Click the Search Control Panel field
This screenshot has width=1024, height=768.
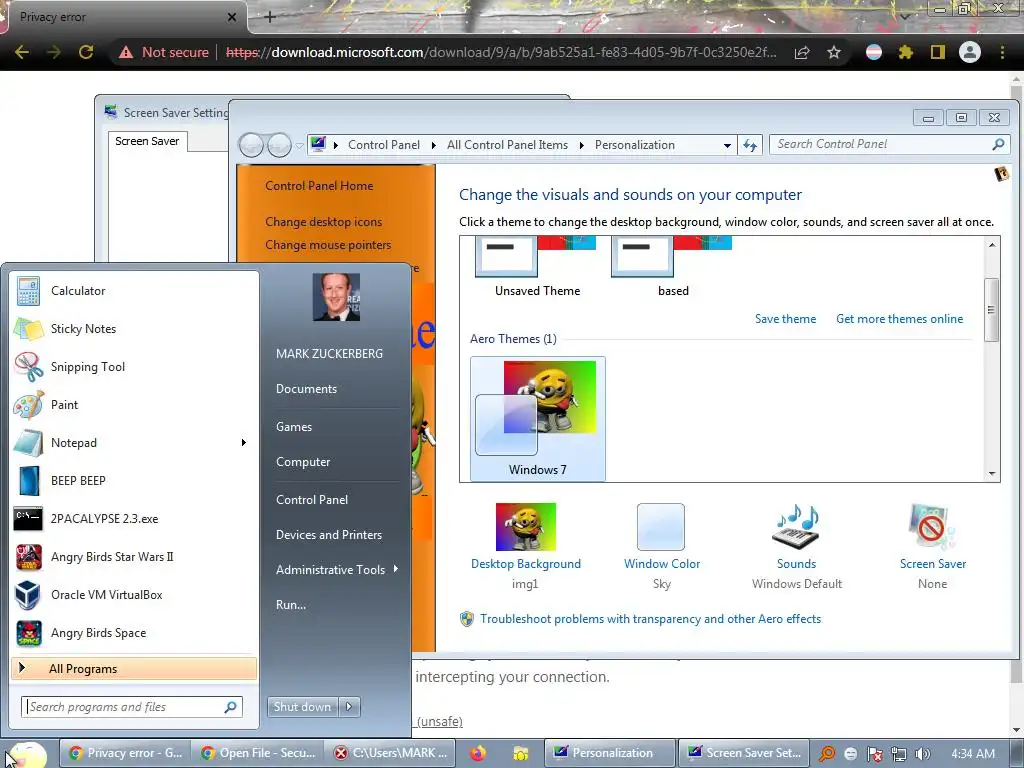tap(889, 144)
